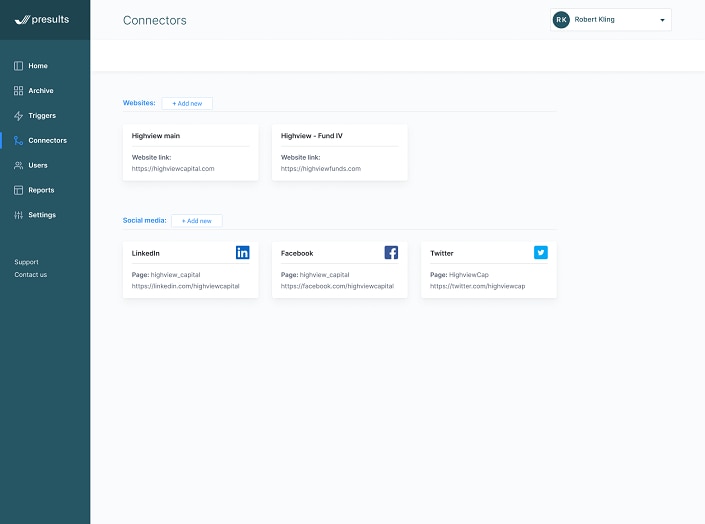This screenshot has width=705, height=524.
Task: Click the Reports icon in sidebar
Action: [x=18, y=190]
